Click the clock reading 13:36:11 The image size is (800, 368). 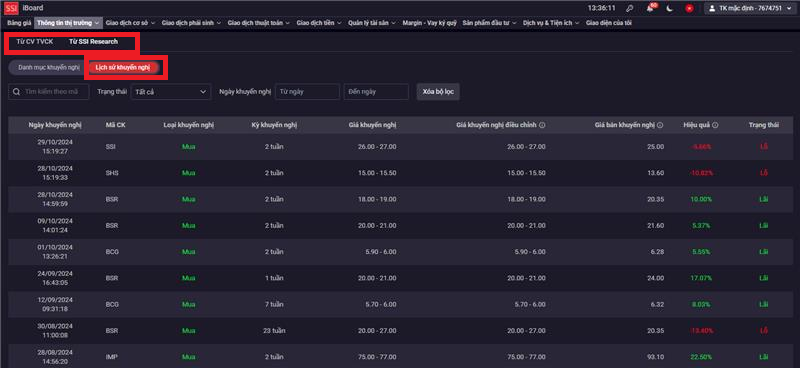[602, 8]
